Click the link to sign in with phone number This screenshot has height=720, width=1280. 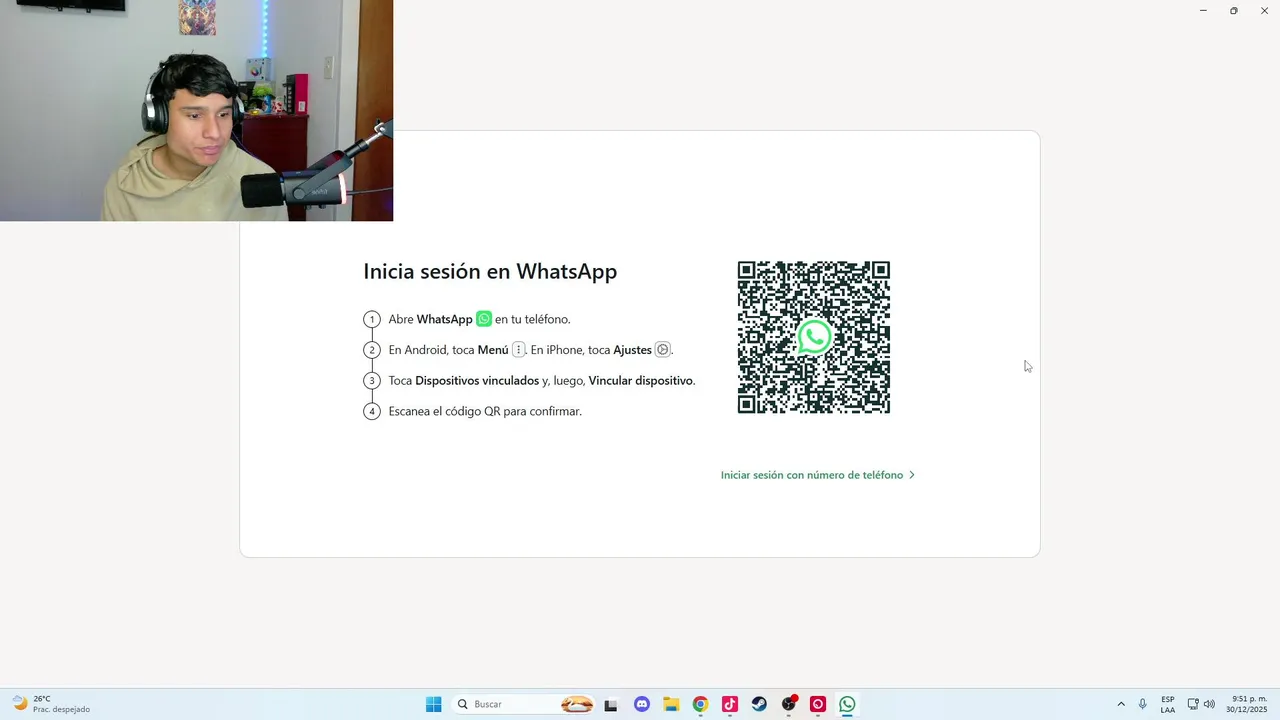pyautogui.click(x=818, y=475)
